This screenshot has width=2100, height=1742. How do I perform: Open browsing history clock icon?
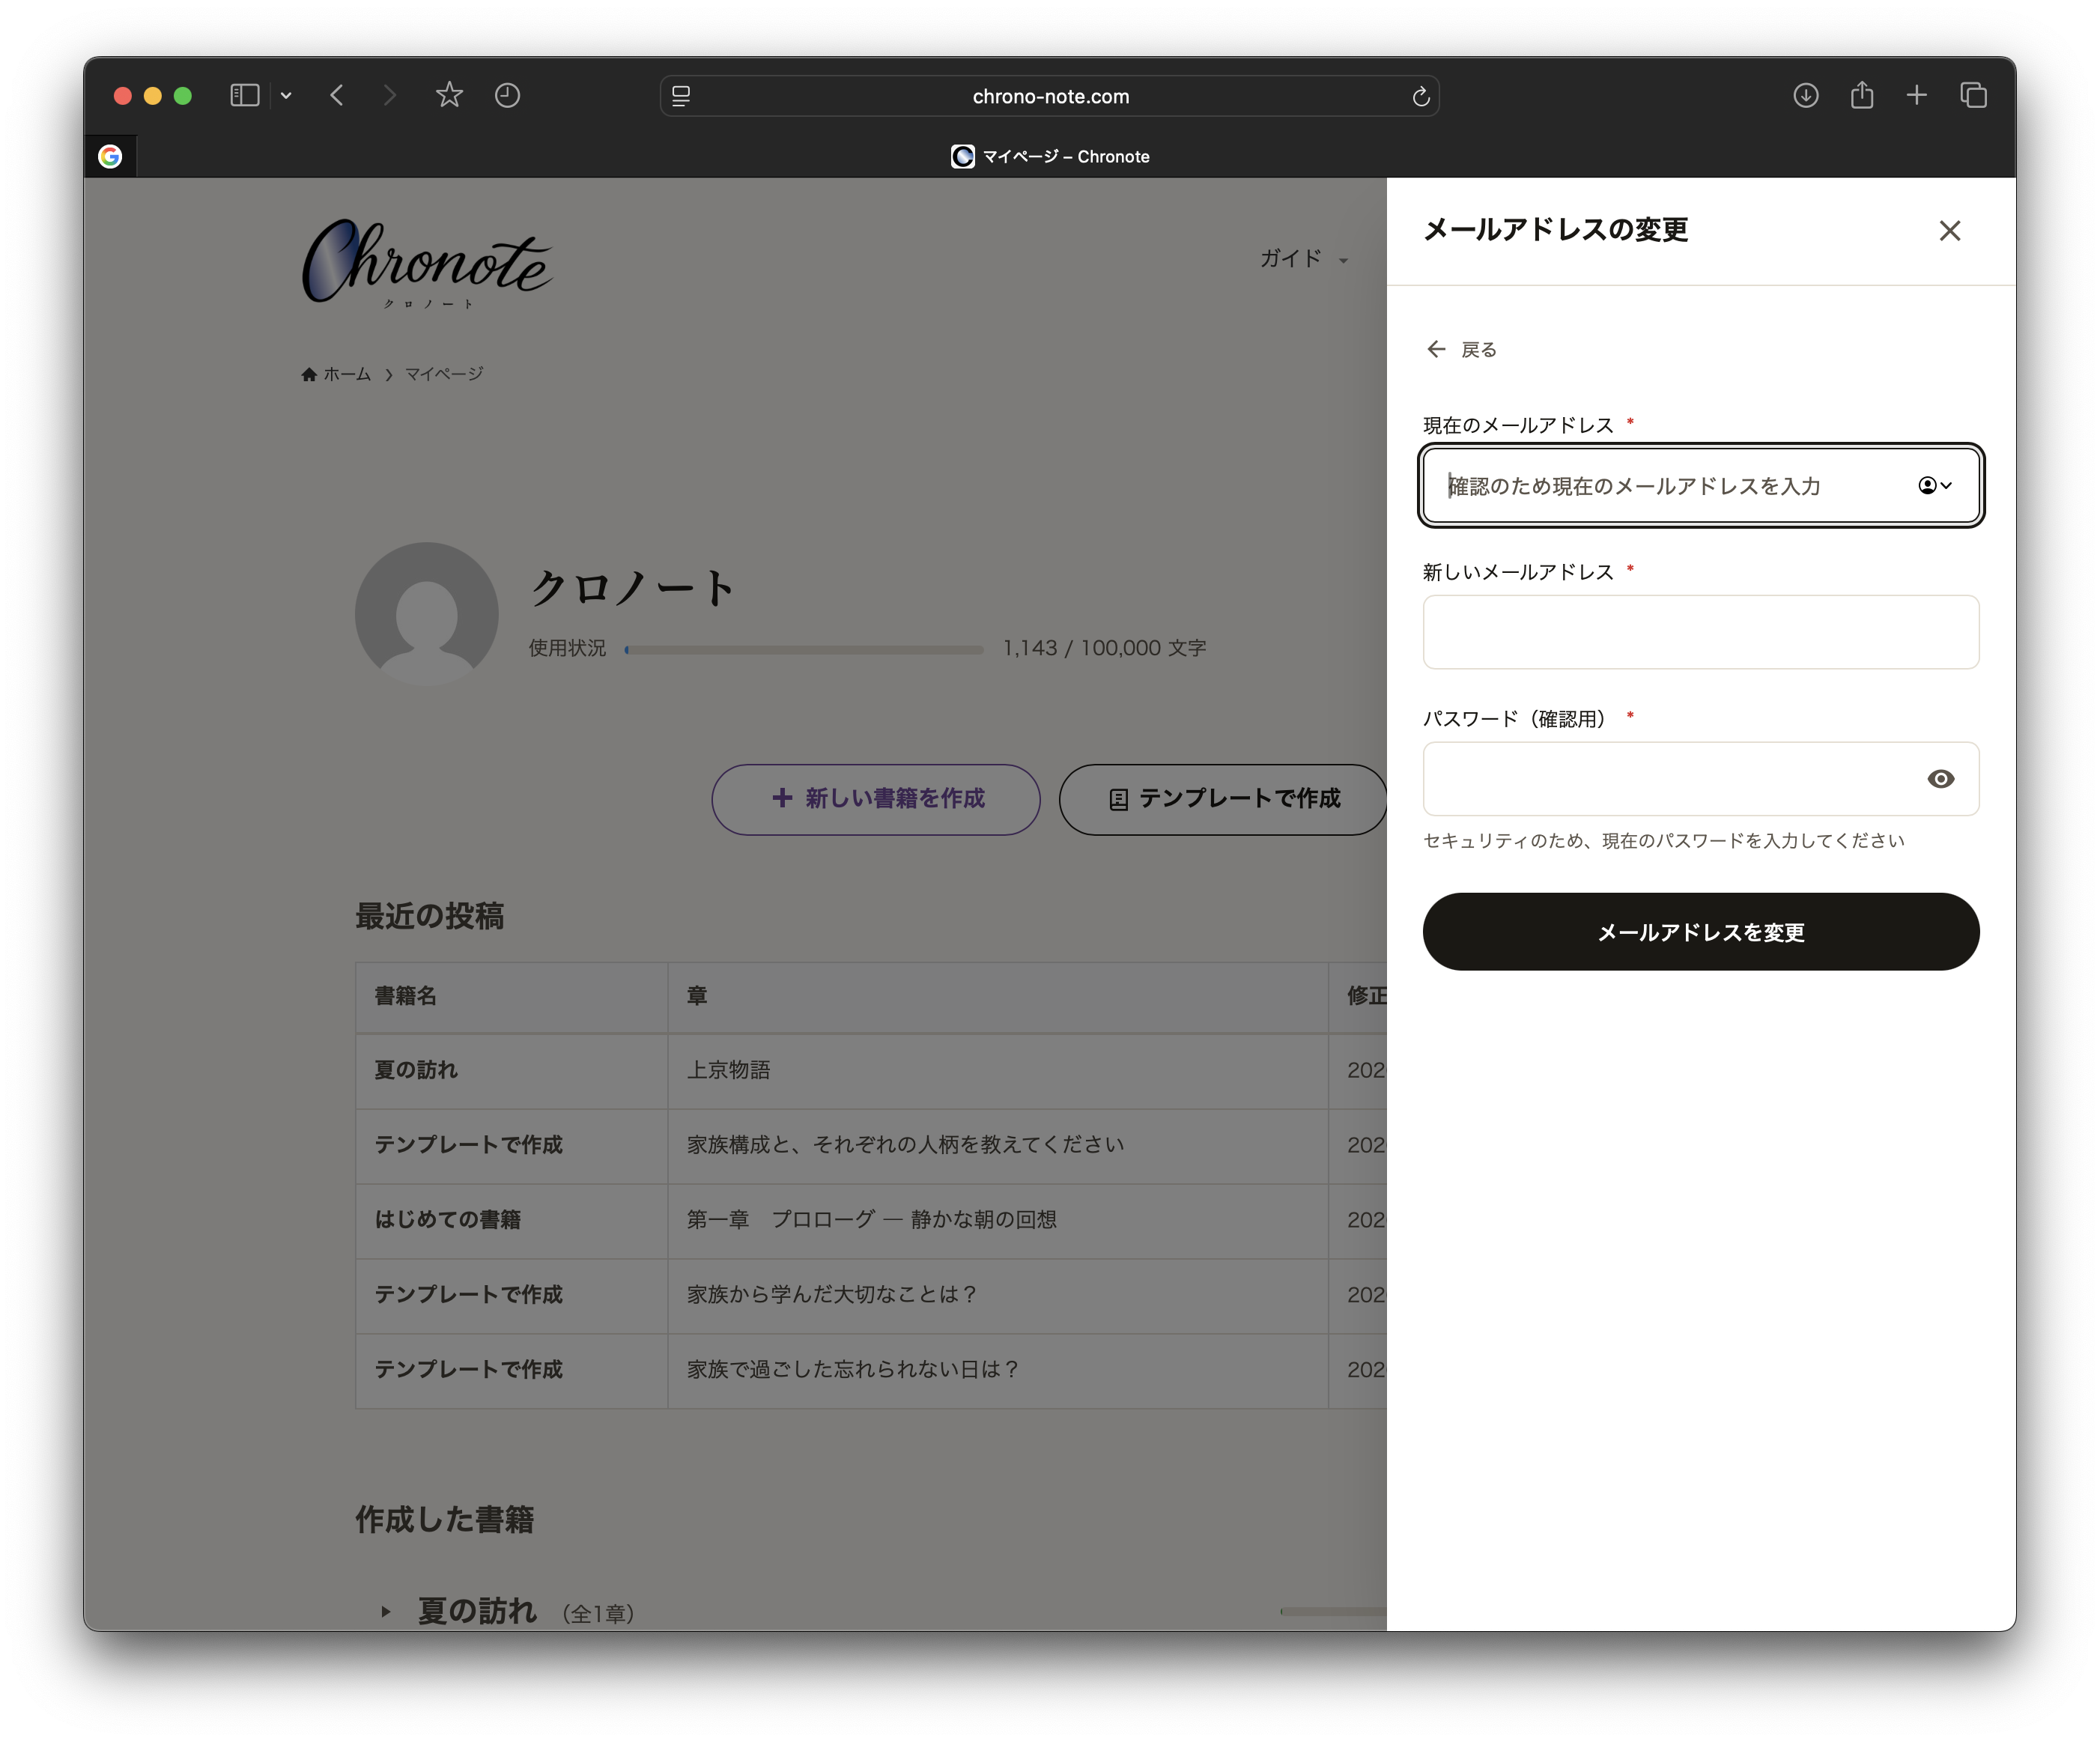click(x=508, y=96)
